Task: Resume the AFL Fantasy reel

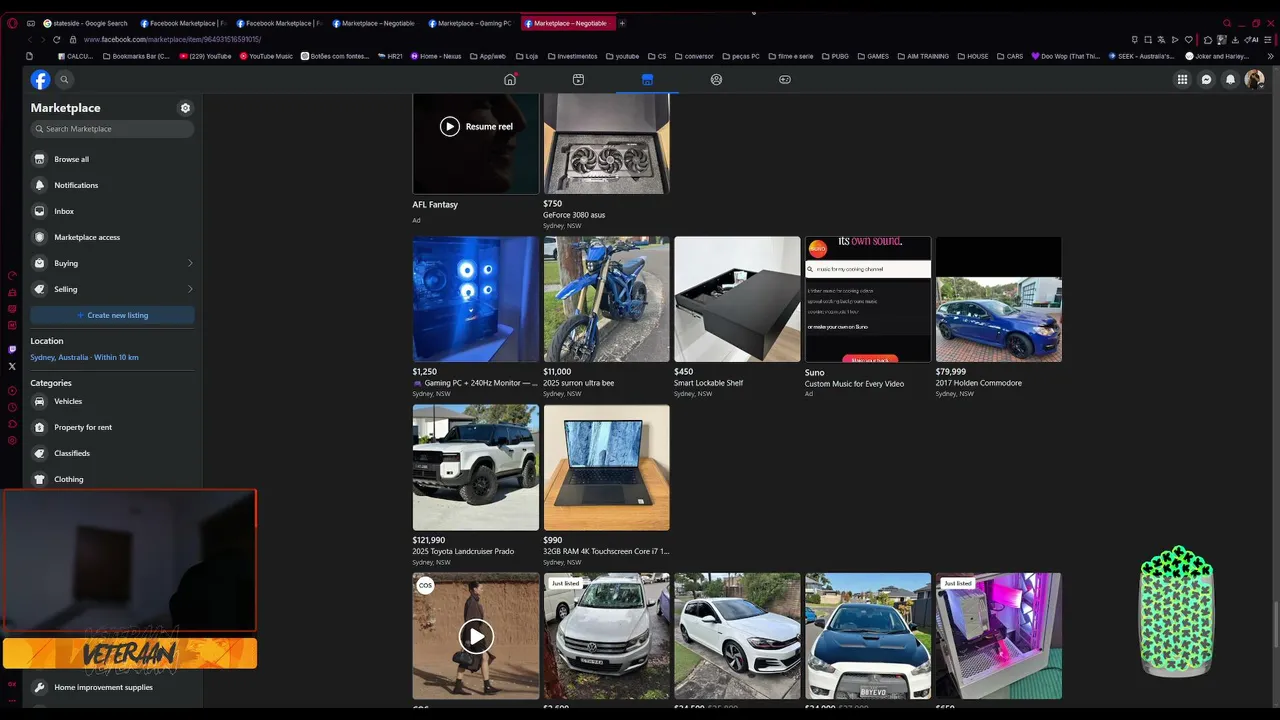Action: (x=476, y=127)
